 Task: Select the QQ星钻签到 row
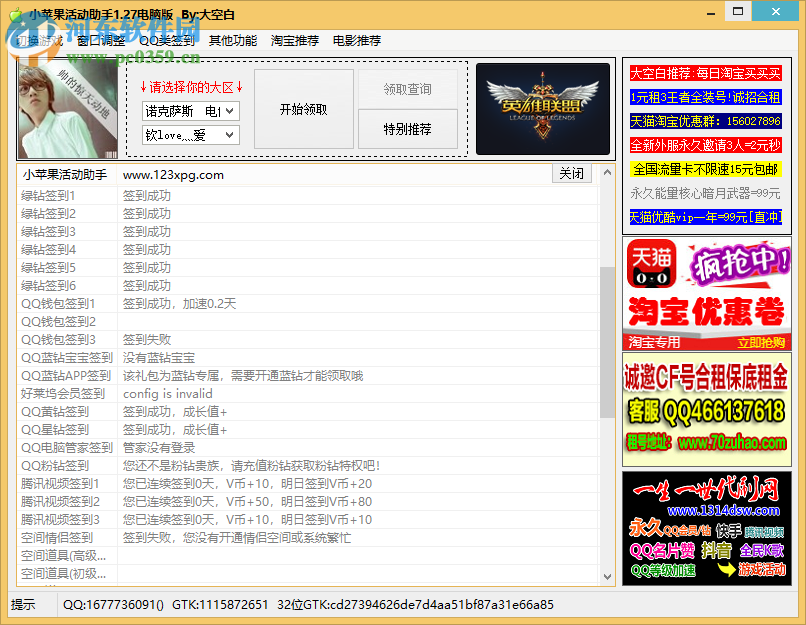click(x=307, y=430)
